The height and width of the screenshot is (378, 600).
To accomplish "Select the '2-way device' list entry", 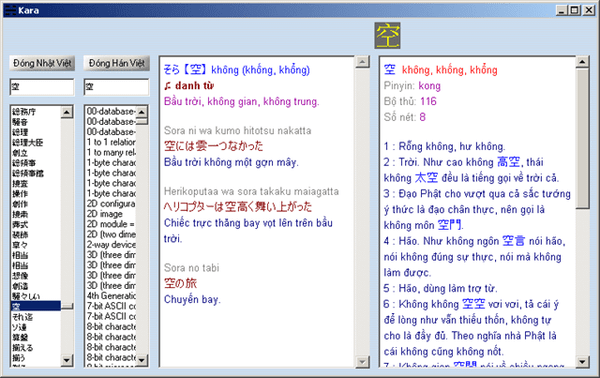I will pos(111,245).
